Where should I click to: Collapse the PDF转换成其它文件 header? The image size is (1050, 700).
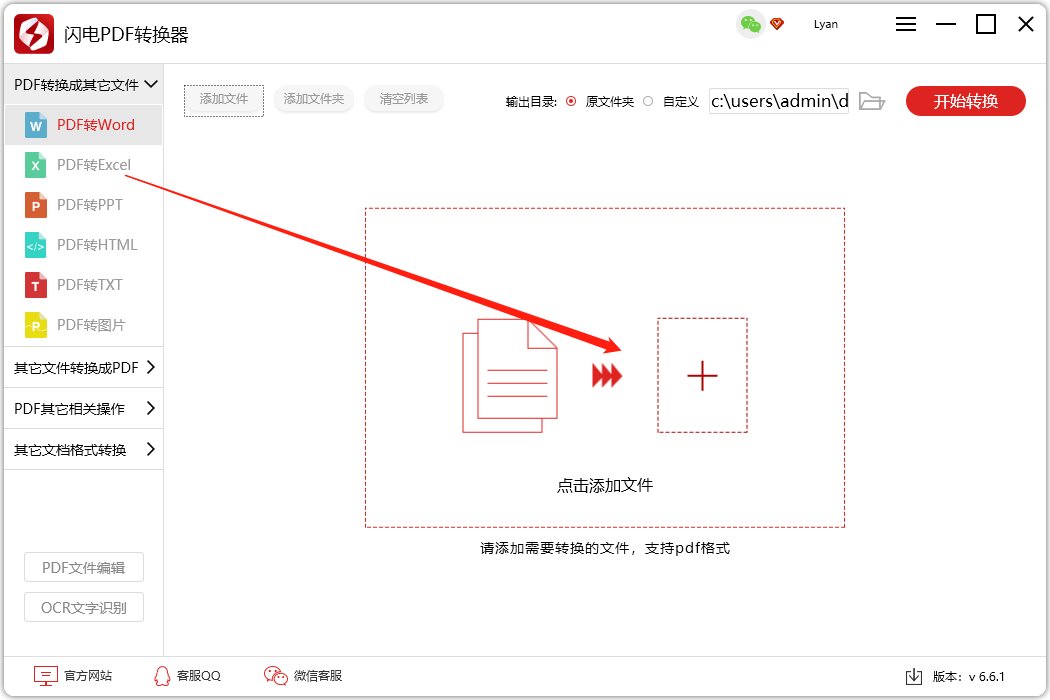click(x=80, y=85)
